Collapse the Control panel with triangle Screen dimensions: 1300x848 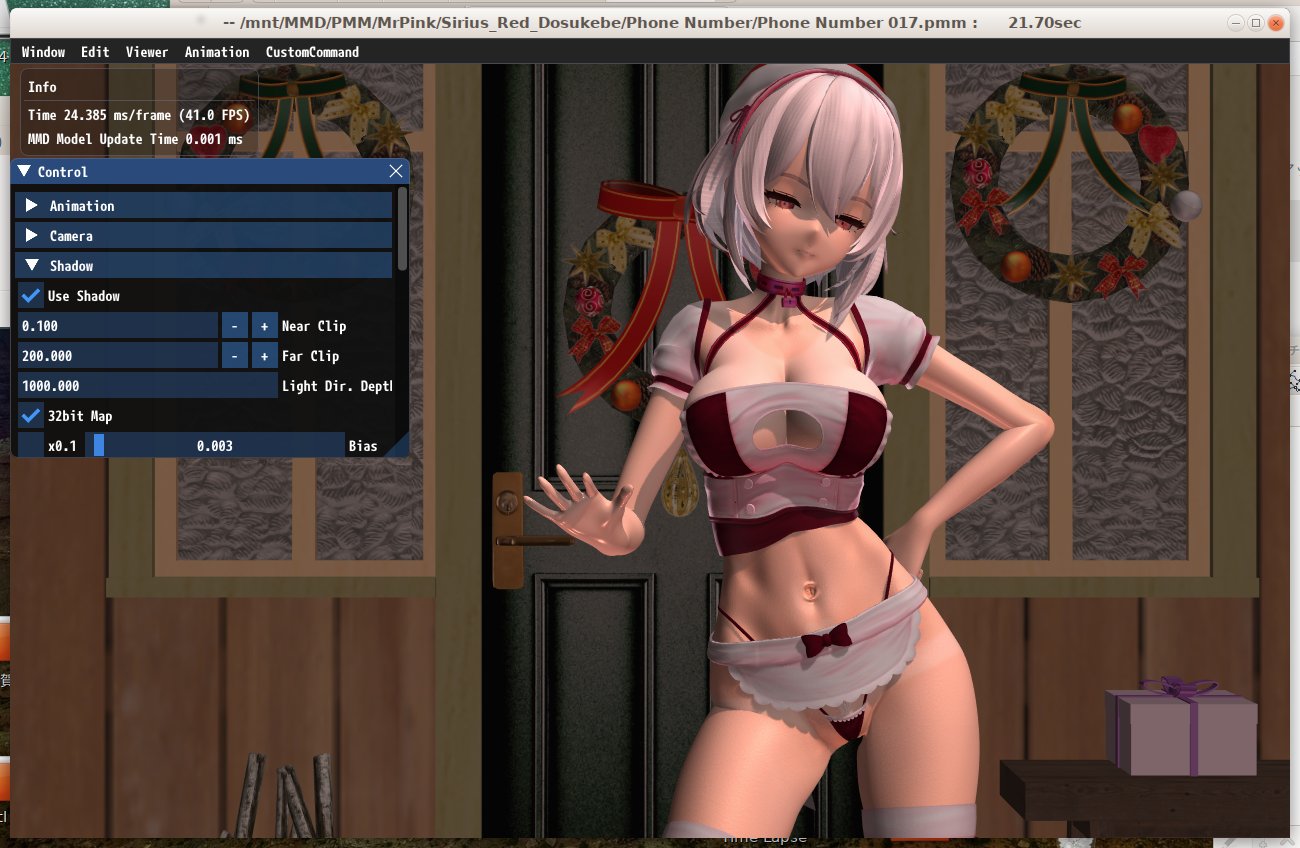24,172
